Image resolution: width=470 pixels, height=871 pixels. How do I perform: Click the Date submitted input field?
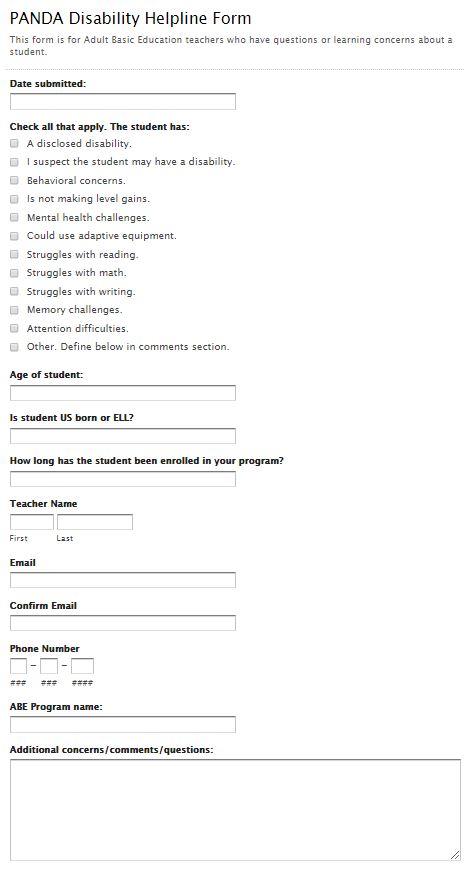pos(123,102)
